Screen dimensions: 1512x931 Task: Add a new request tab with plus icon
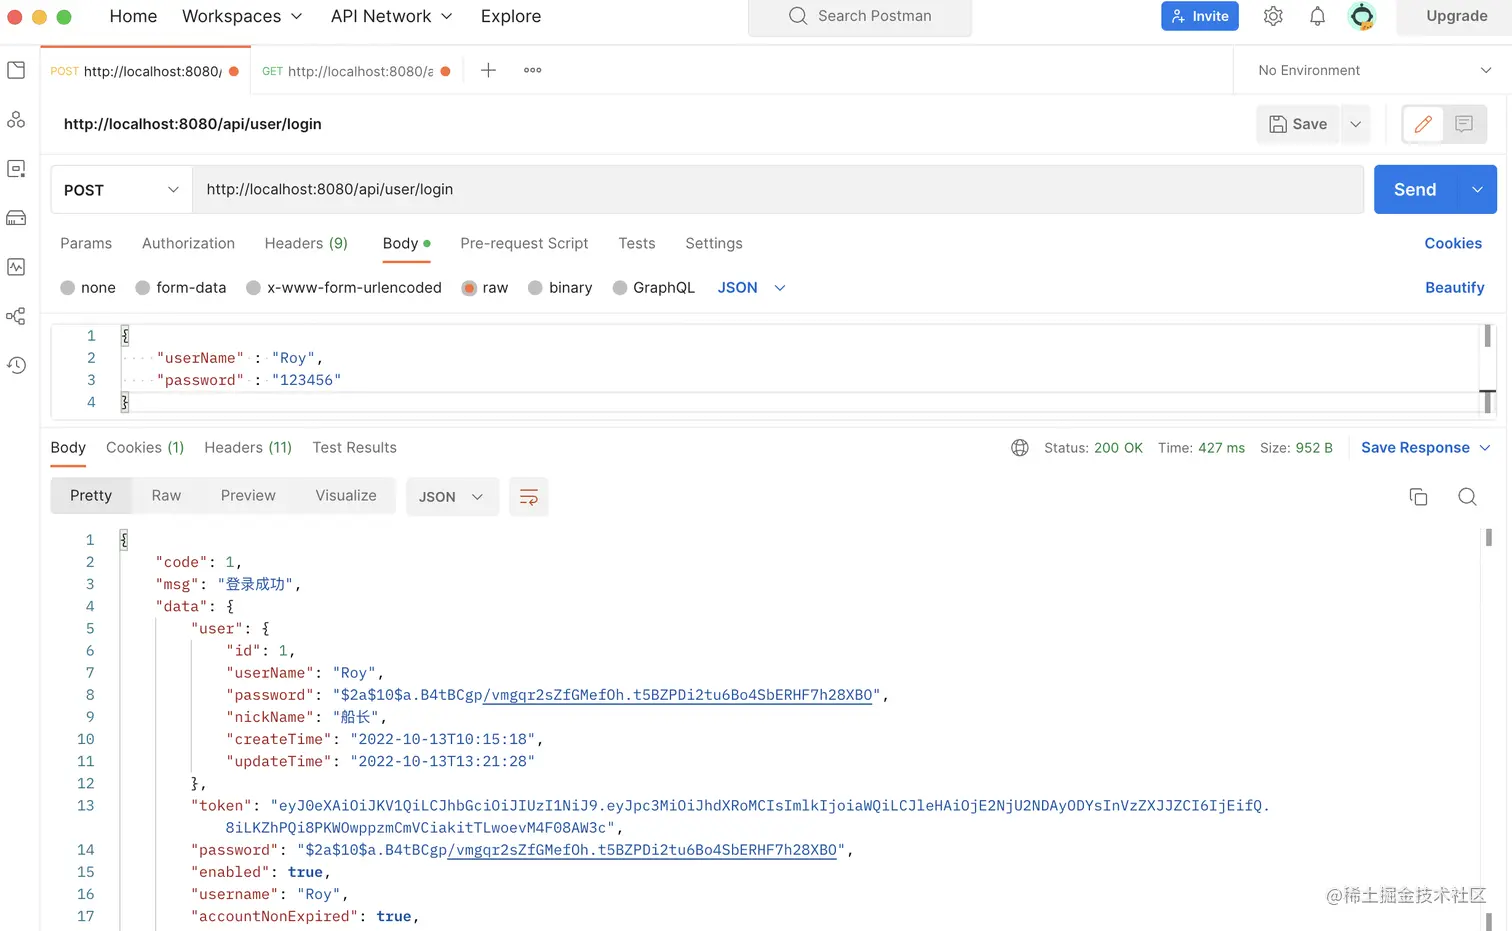click(x=488, y=70)
